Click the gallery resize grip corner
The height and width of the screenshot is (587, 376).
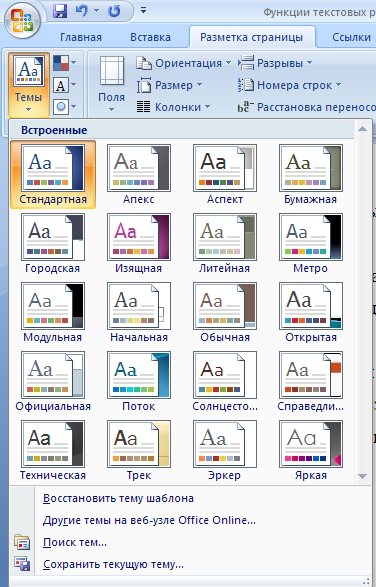366,580
